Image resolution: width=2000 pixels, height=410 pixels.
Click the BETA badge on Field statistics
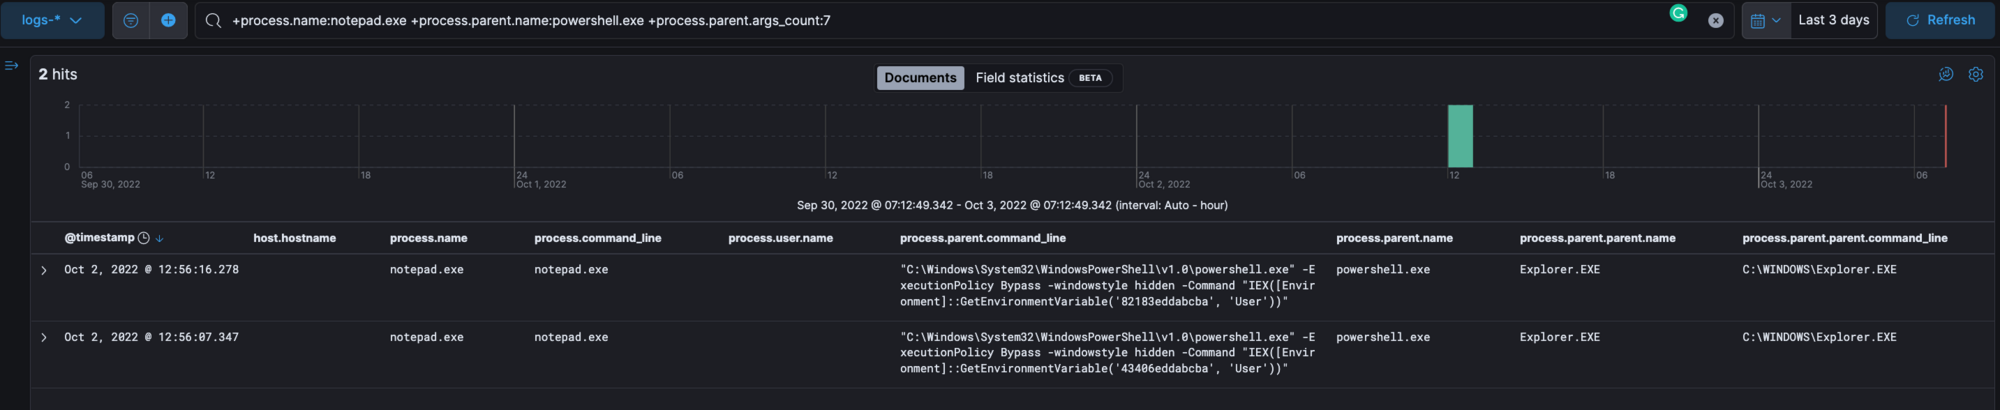pyautogui.click(x=1090, y=78)
